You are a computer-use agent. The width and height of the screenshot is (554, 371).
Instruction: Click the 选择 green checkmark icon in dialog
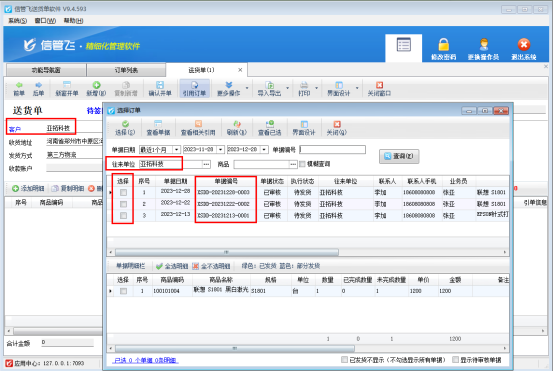[x=125, y=124]
